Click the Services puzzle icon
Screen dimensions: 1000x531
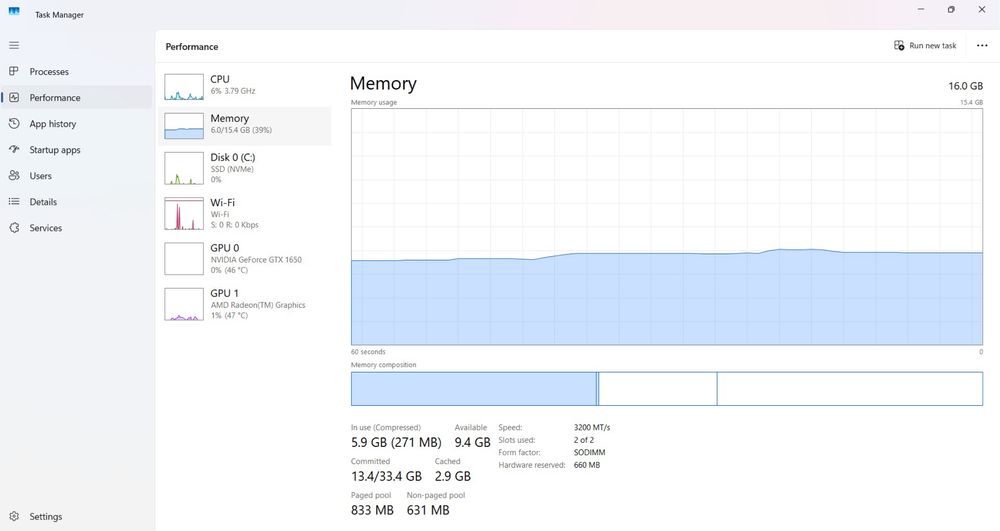point(14,228)
